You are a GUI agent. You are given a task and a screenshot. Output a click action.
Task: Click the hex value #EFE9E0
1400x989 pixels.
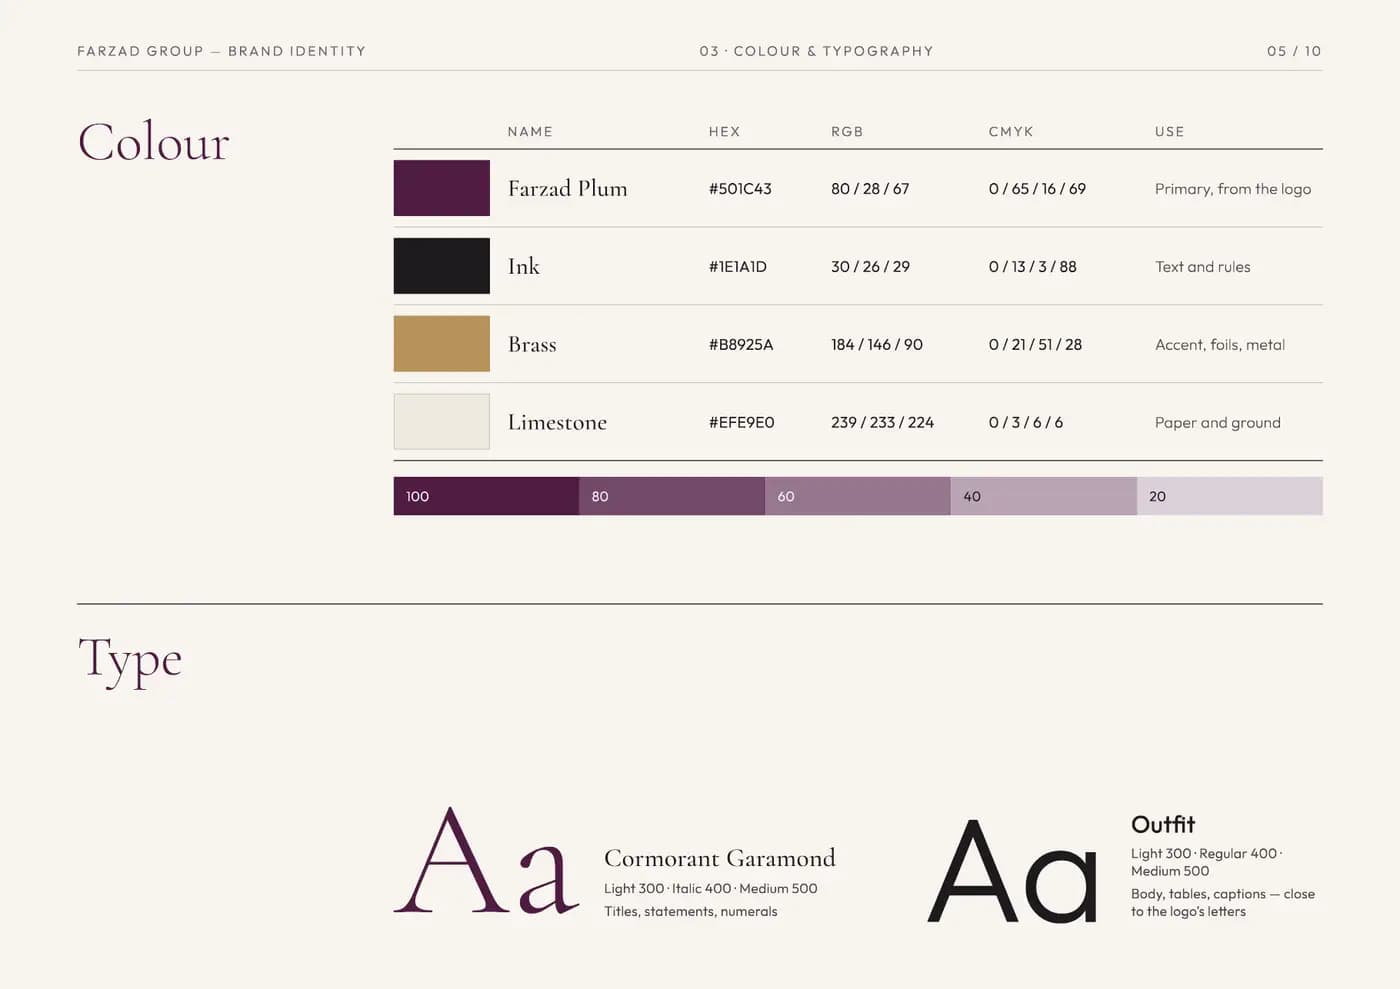click(741, 423)
